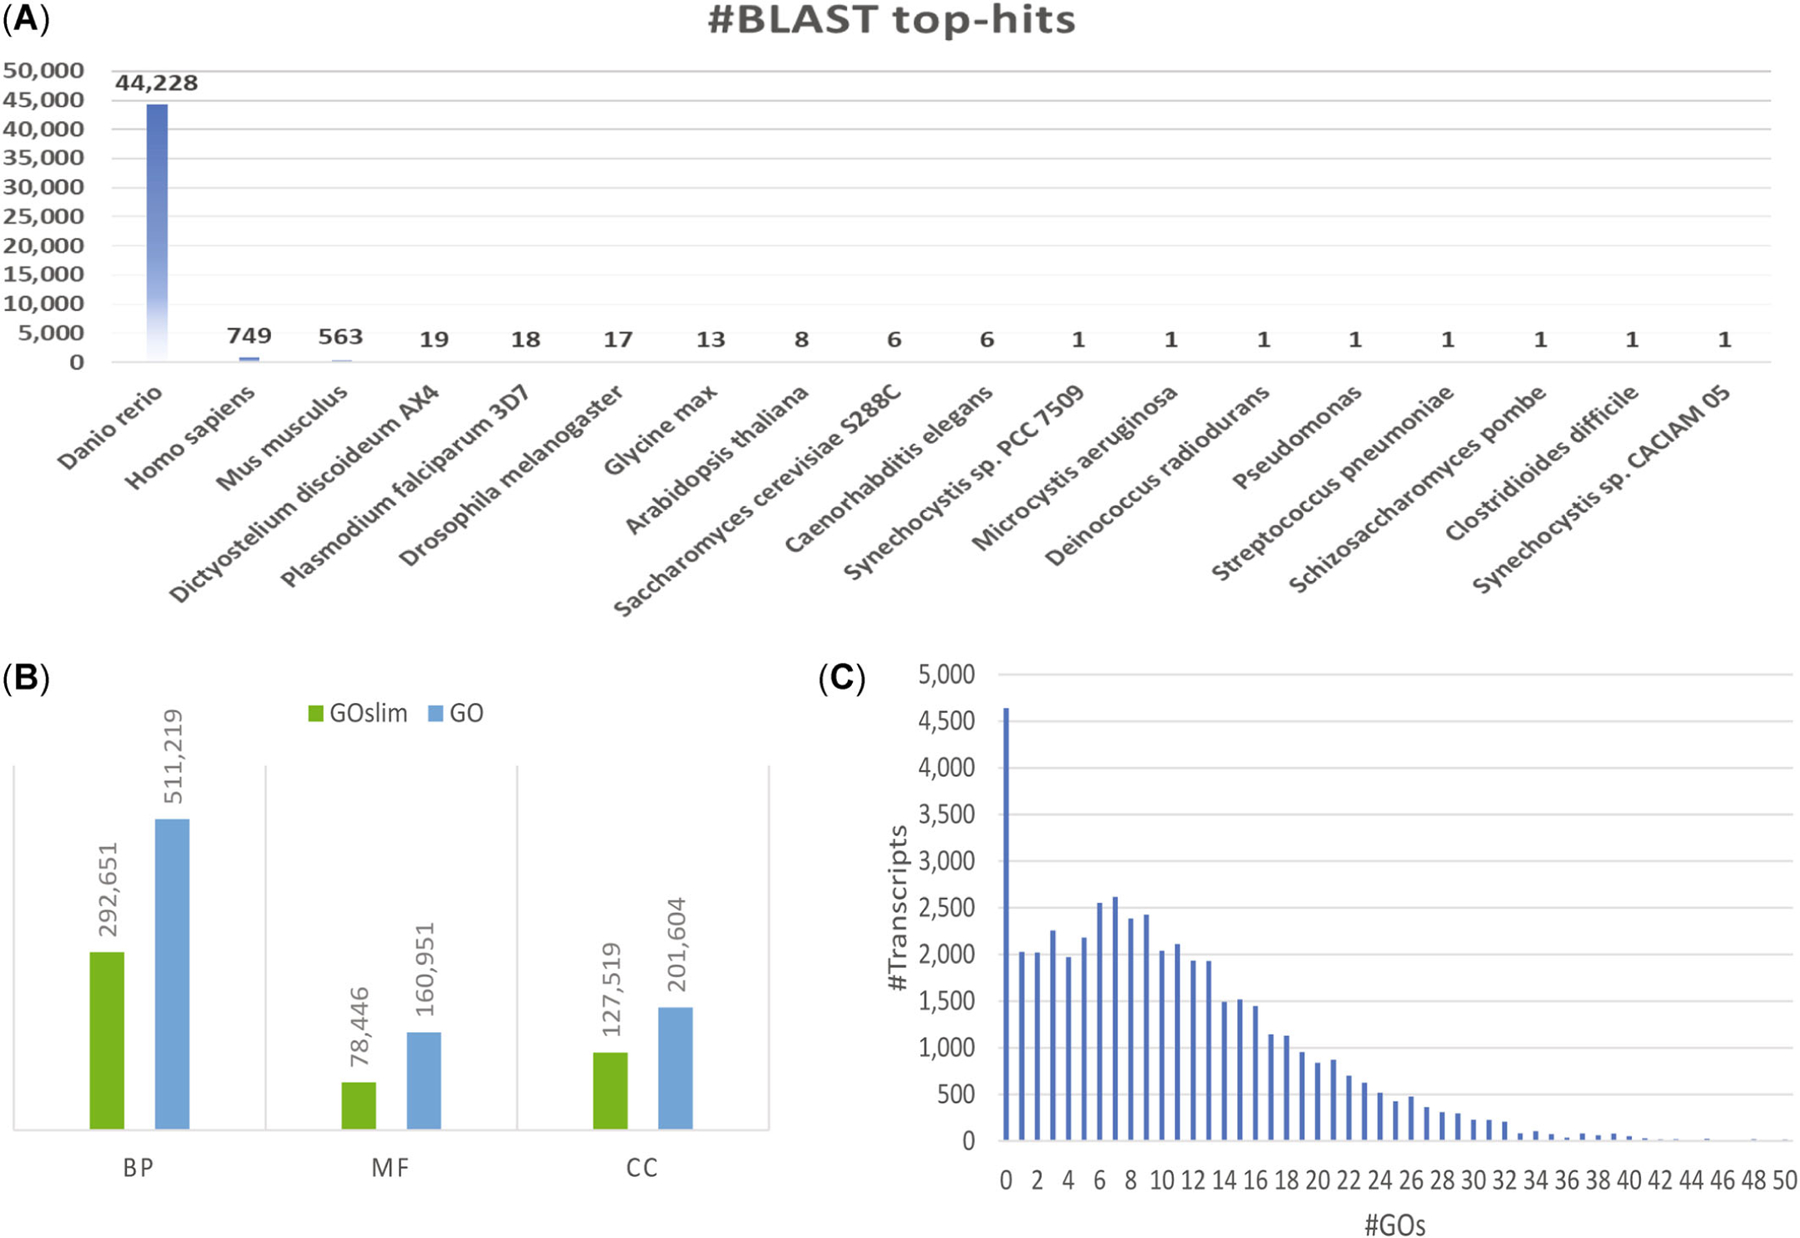The height and width of the screenshot is (1238, 1800).
Task: Click the blue GO legend swatch
Action: click(435, 714)
